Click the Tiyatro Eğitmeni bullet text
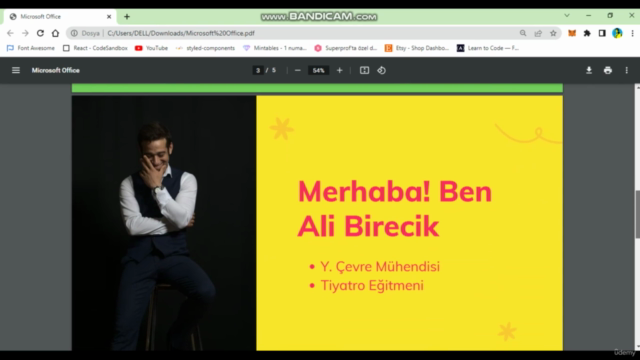This screenshot has width=640, height=360. point(372,285)
